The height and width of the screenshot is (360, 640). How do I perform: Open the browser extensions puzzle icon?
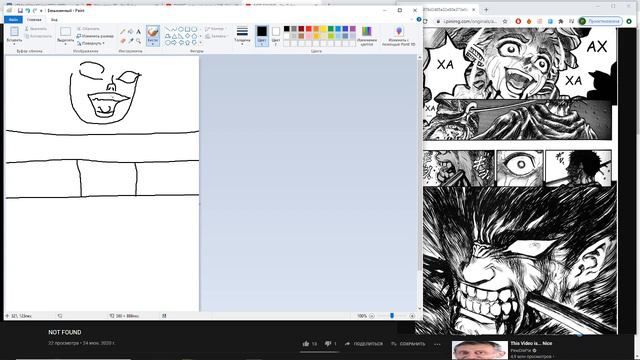click(x=561, y=21)
